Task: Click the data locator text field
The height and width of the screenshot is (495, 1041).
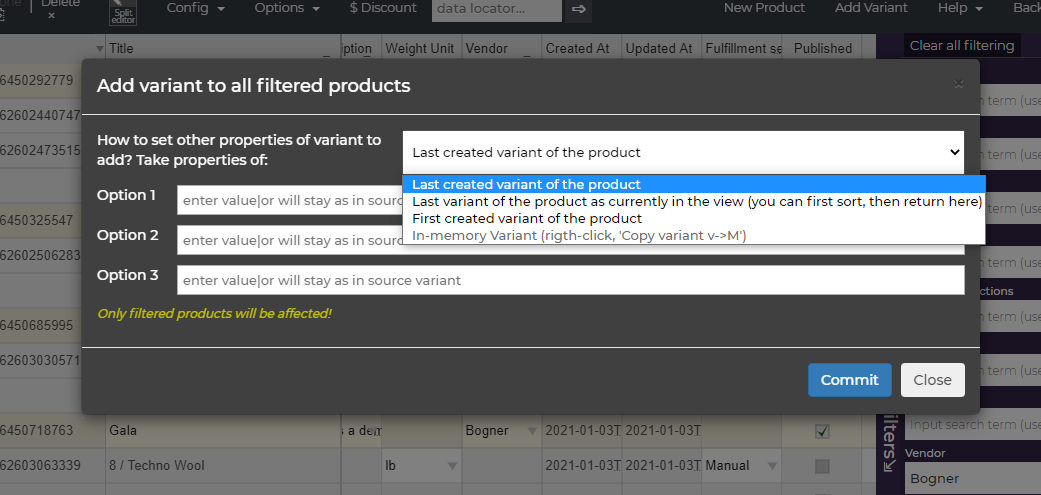Action: (497, 9)
